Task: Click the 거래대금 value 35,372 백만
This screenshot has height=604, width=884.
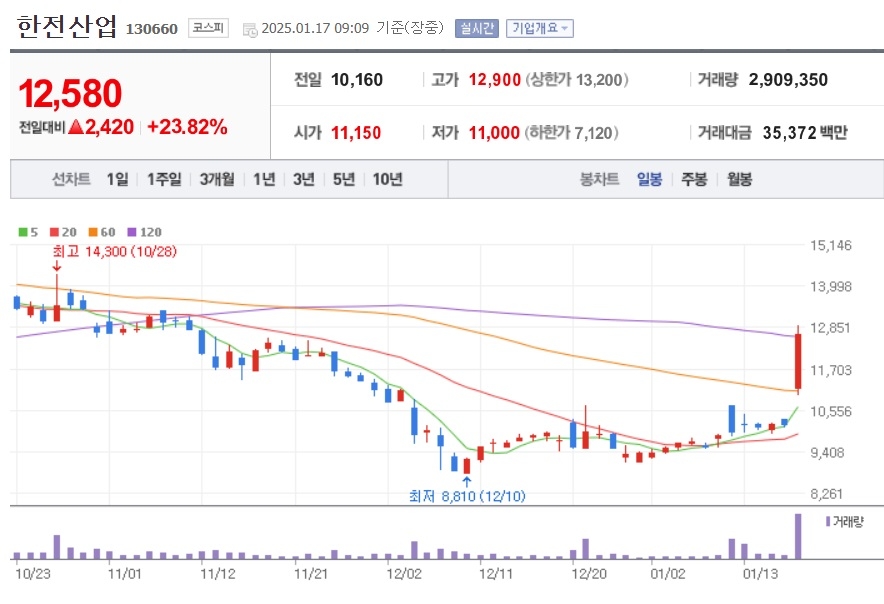Action: [x=805, y=133]
